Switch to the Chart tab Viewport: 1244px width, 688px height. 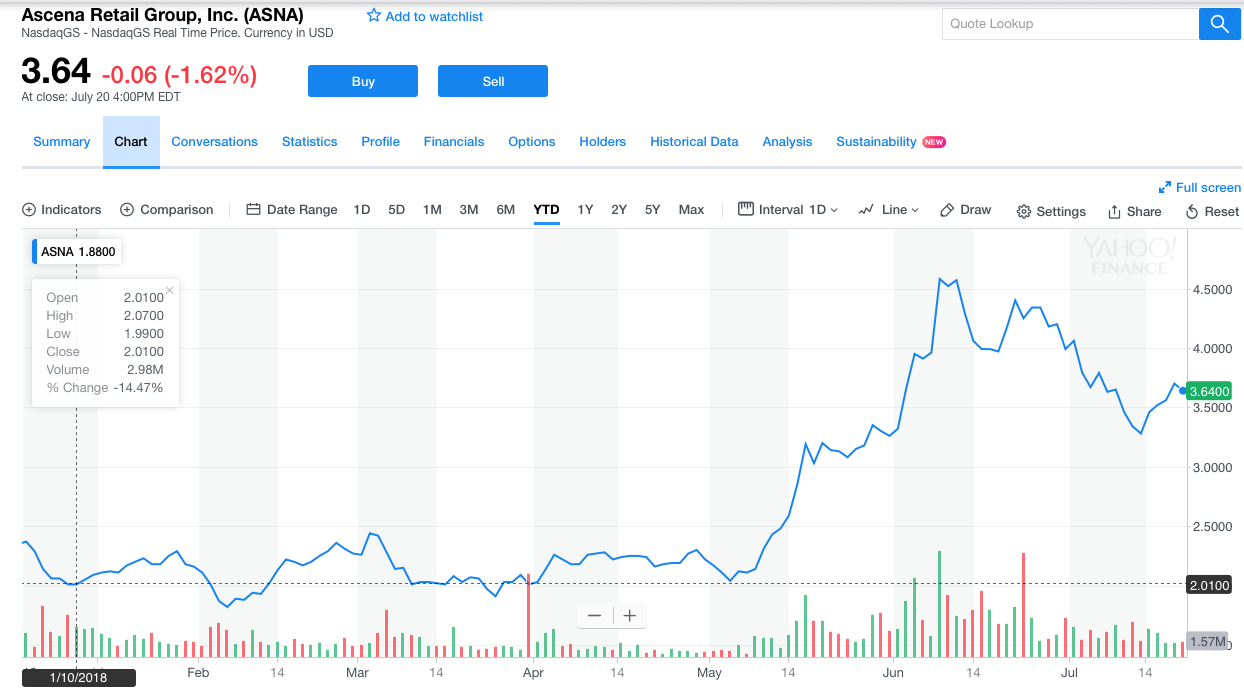(x=131, y=142)
